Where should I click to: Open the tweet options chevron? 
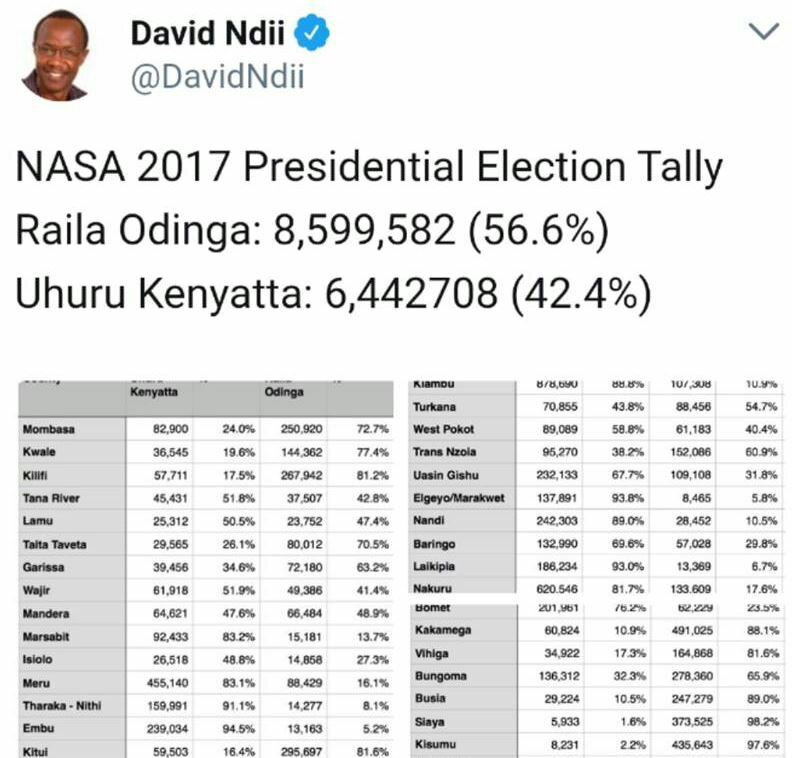763,32
